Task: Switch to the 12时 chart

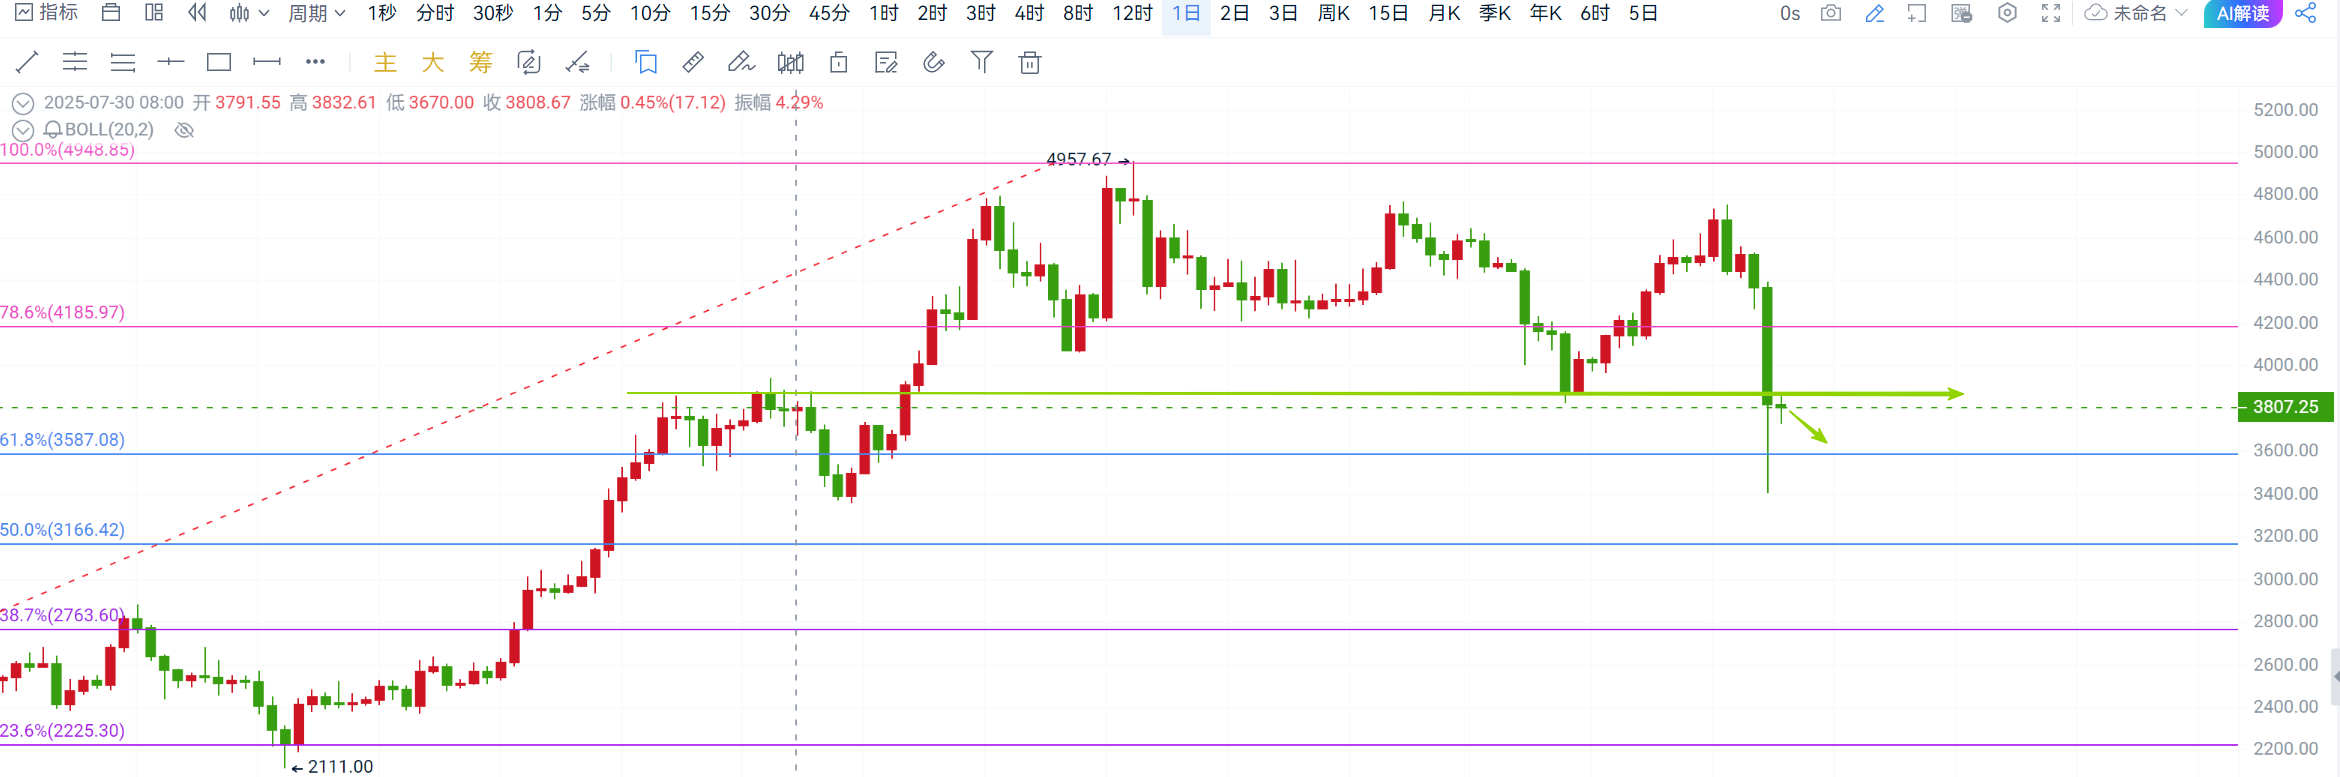Action: [x=1133, y=13]
